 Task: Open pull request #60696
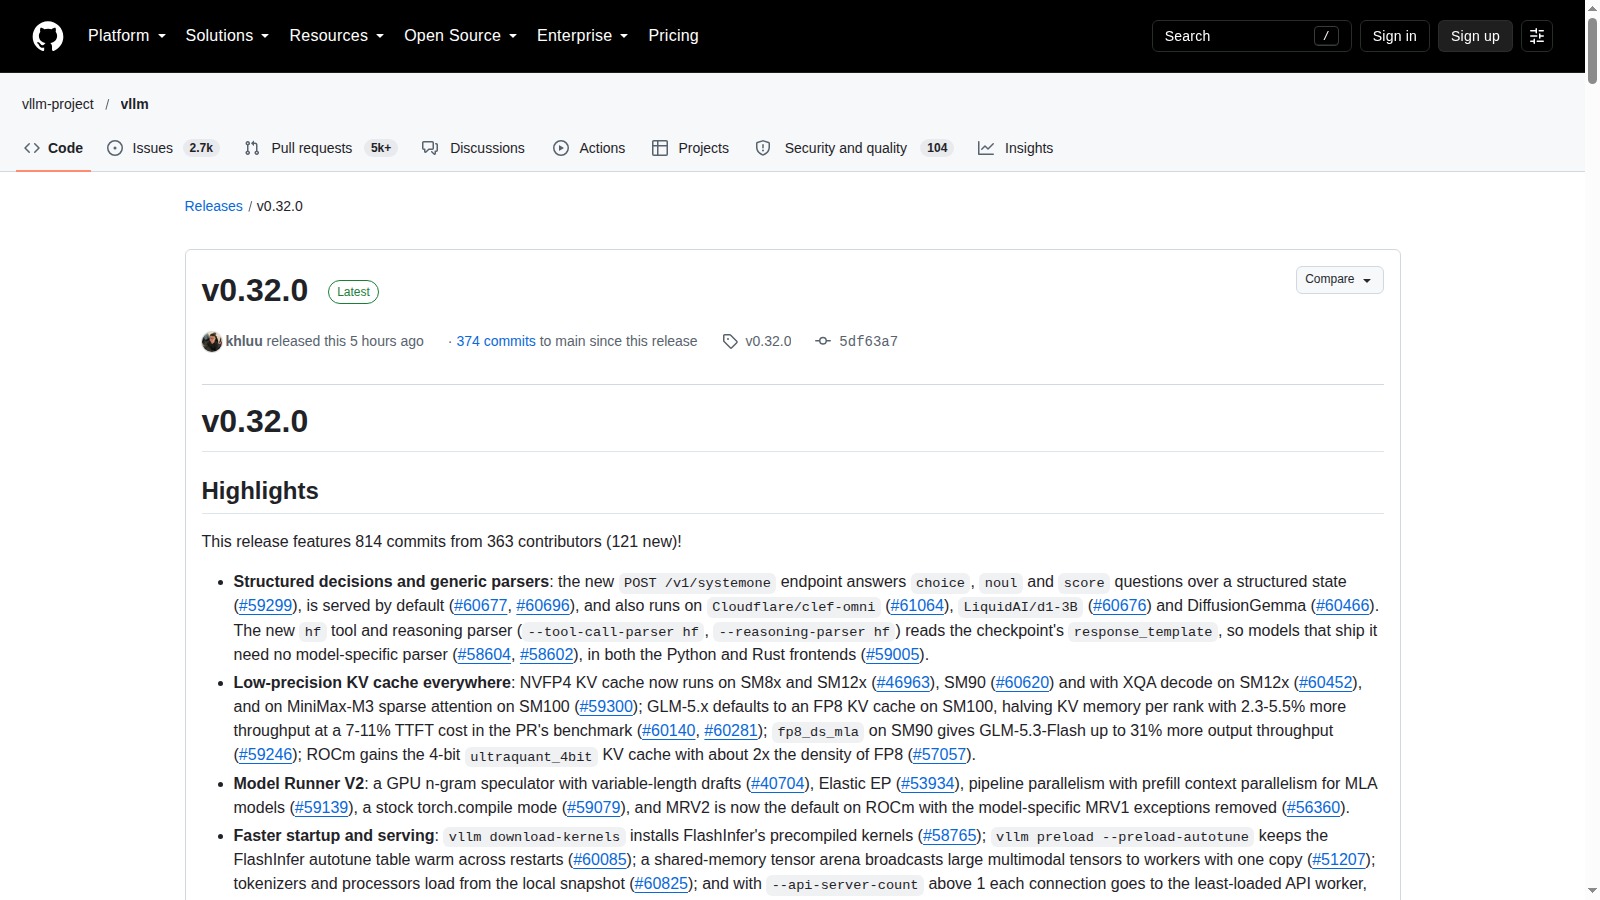(543, 606)
